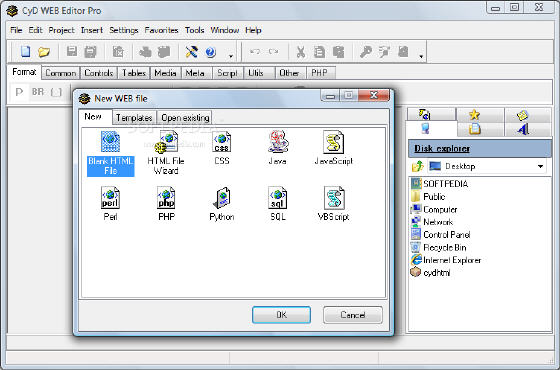Choose the HTML File Wizard icon
560x370 pixels.
(166, 141)
